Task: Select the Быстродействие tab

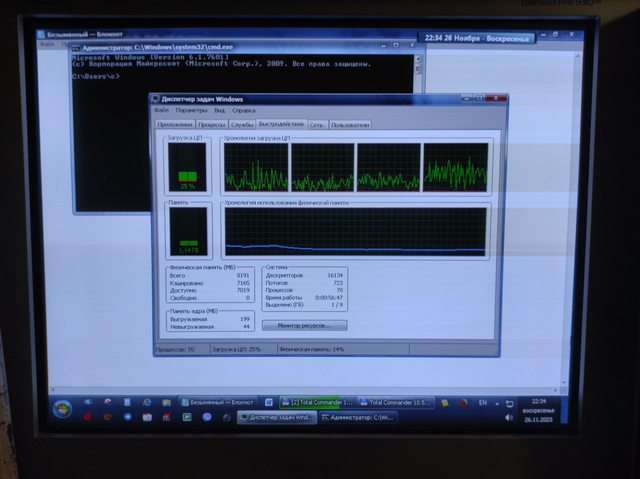Action: (x=282, y=124)
